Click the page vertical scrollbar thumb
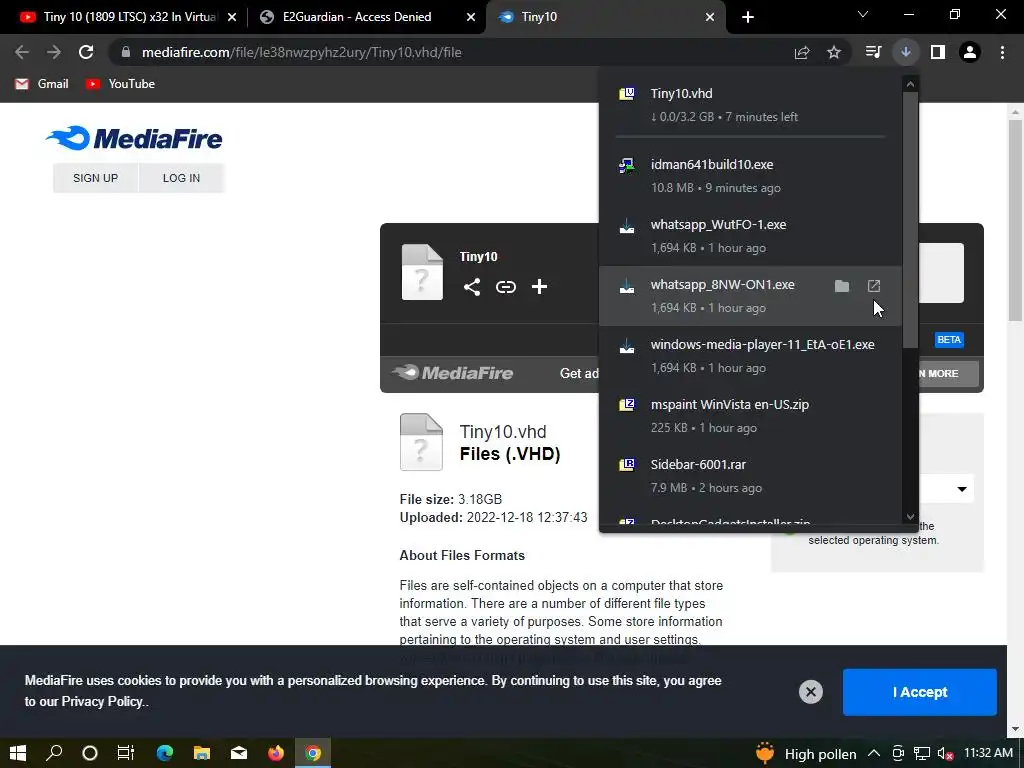The image size is (1024, 768). 1015,220
